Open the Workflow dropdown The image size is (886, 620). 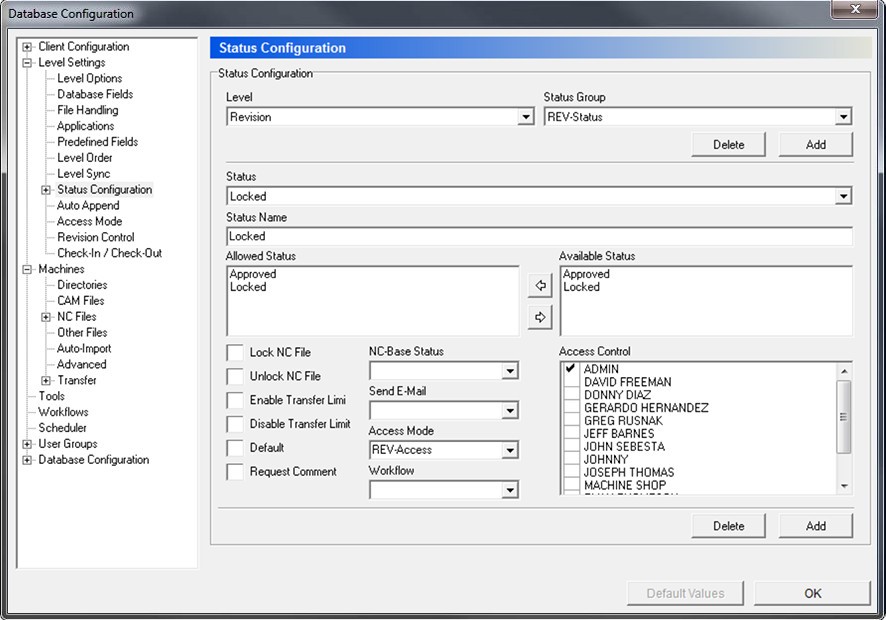click(510, 489)
